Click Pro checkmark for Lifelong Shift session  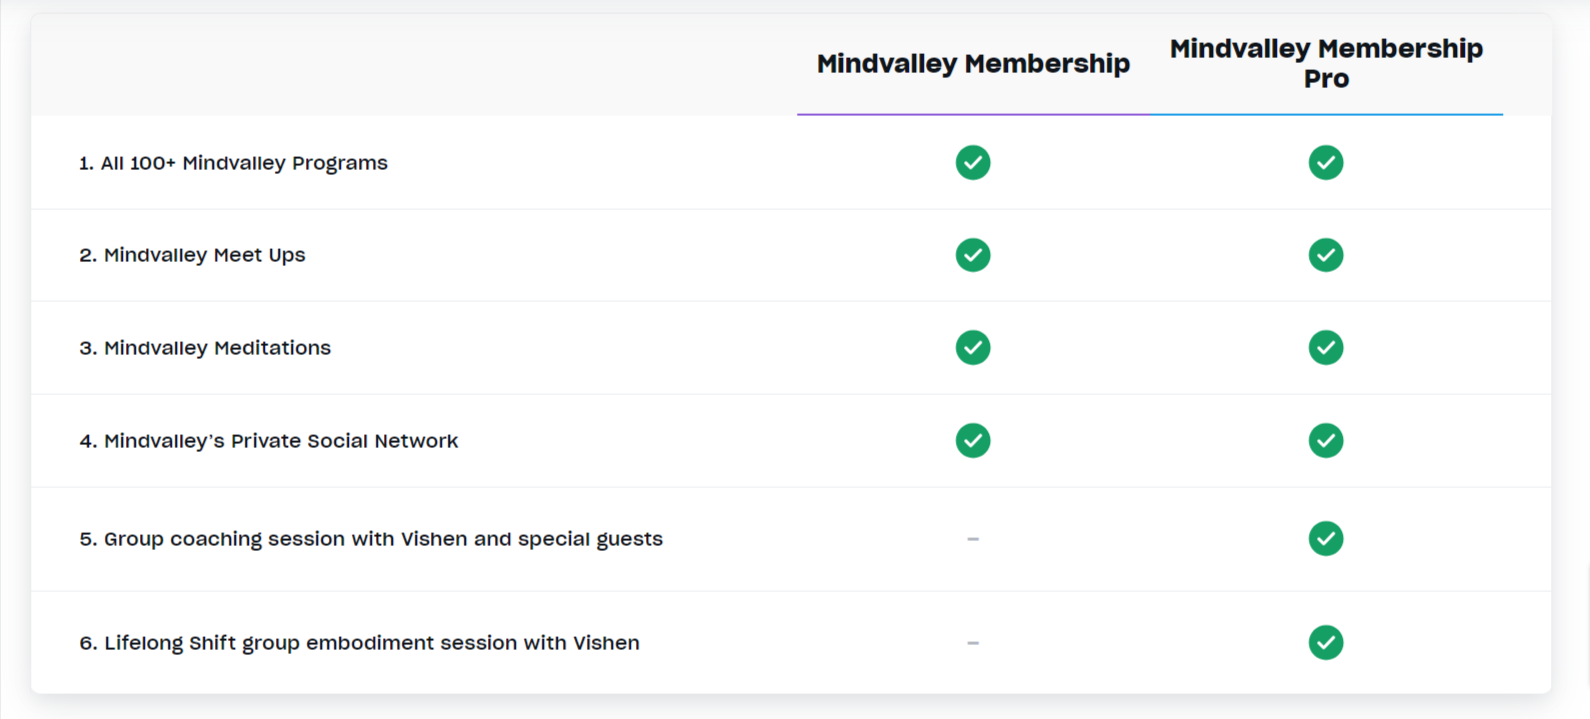coord(1325,642)
